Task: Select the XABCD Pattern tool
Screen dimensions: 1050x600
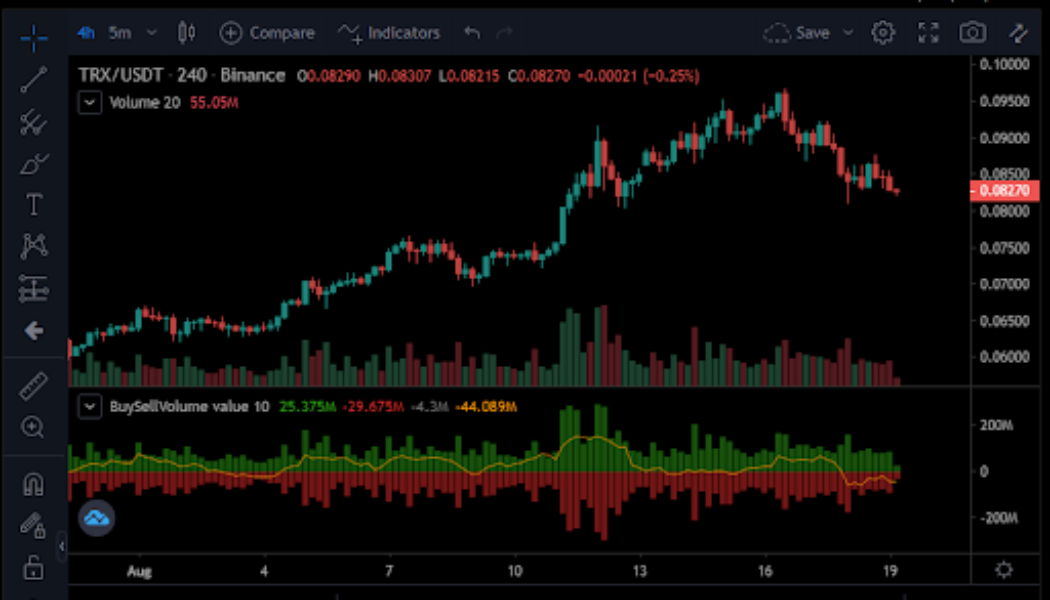Action: (x=33, y=245)
